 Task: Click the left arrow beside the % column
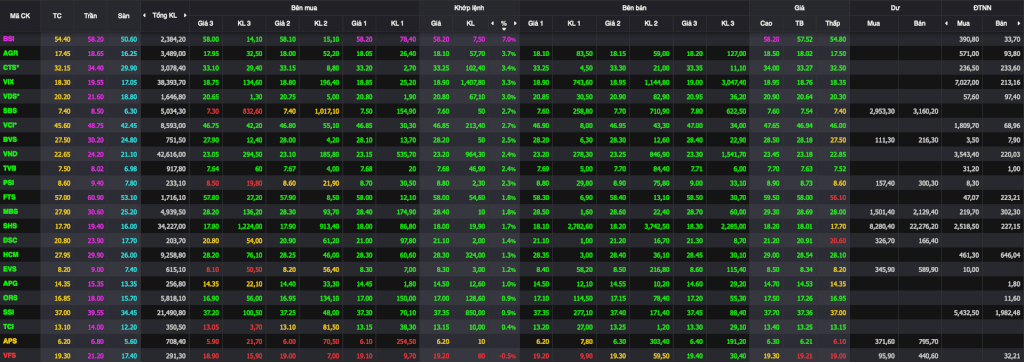[493, 23]
